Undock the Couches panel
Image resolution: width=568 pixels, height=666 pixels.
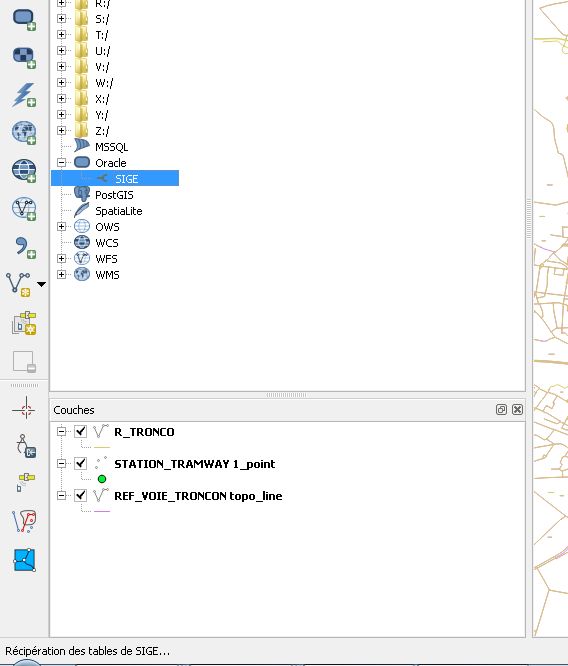[x=501, y=409]
